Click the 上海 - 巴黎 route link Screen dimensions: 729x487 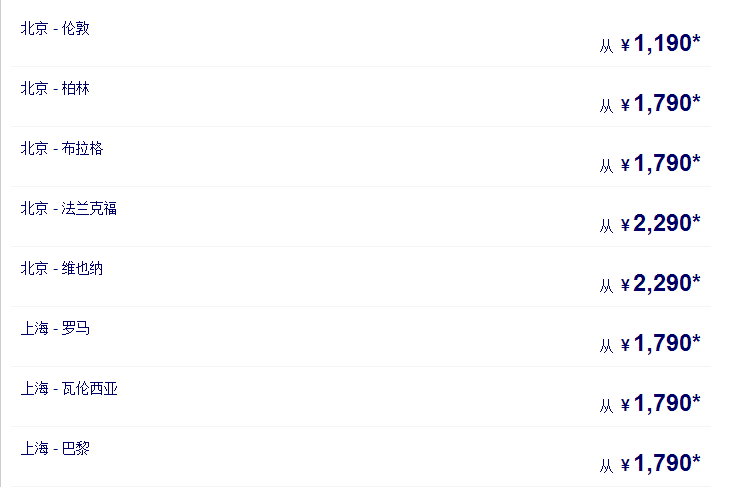55,448
